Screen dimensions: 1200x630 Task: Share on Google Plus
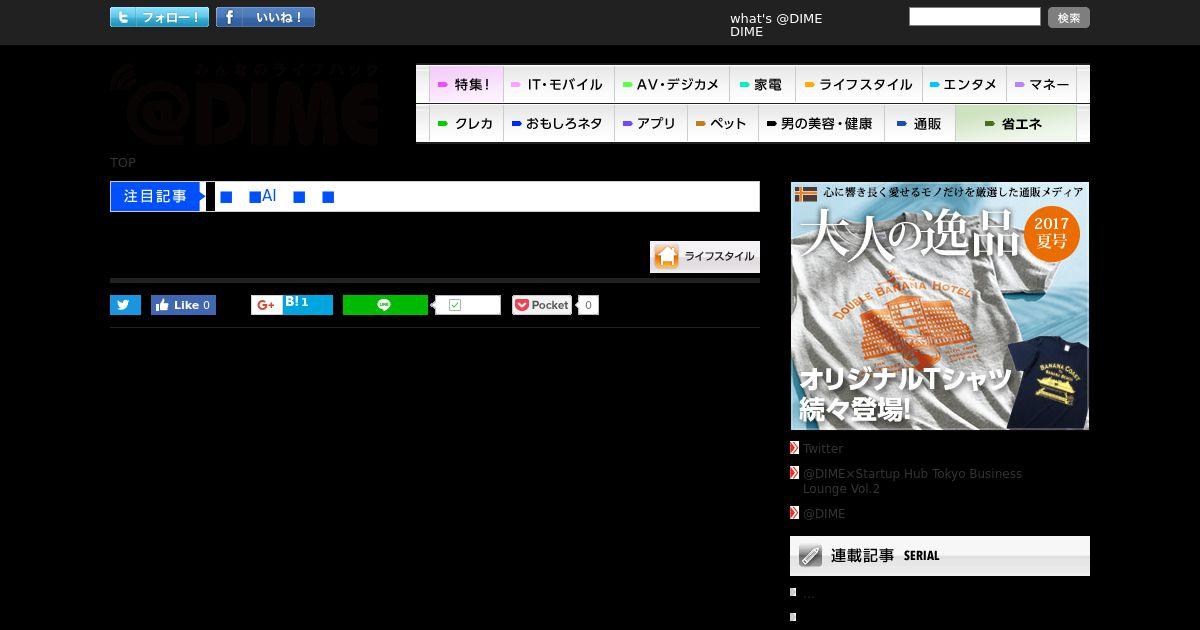[266, 305]
